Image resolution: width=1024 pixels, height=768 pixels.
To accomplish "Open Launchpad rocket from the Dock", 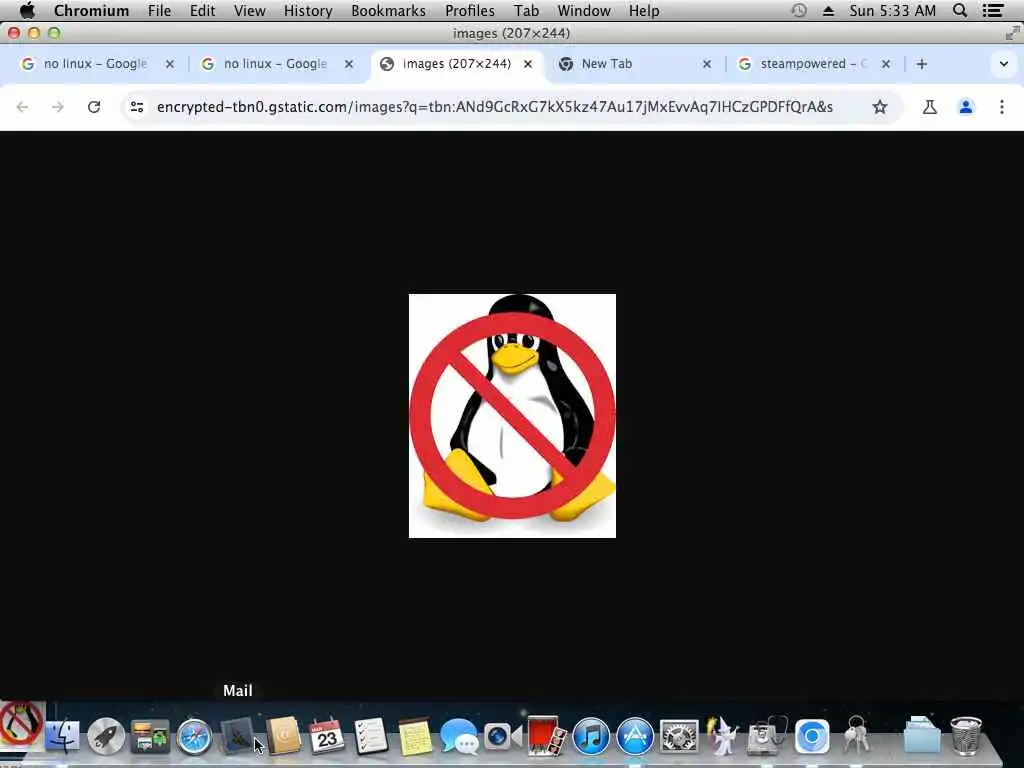I will coord(106,737).
